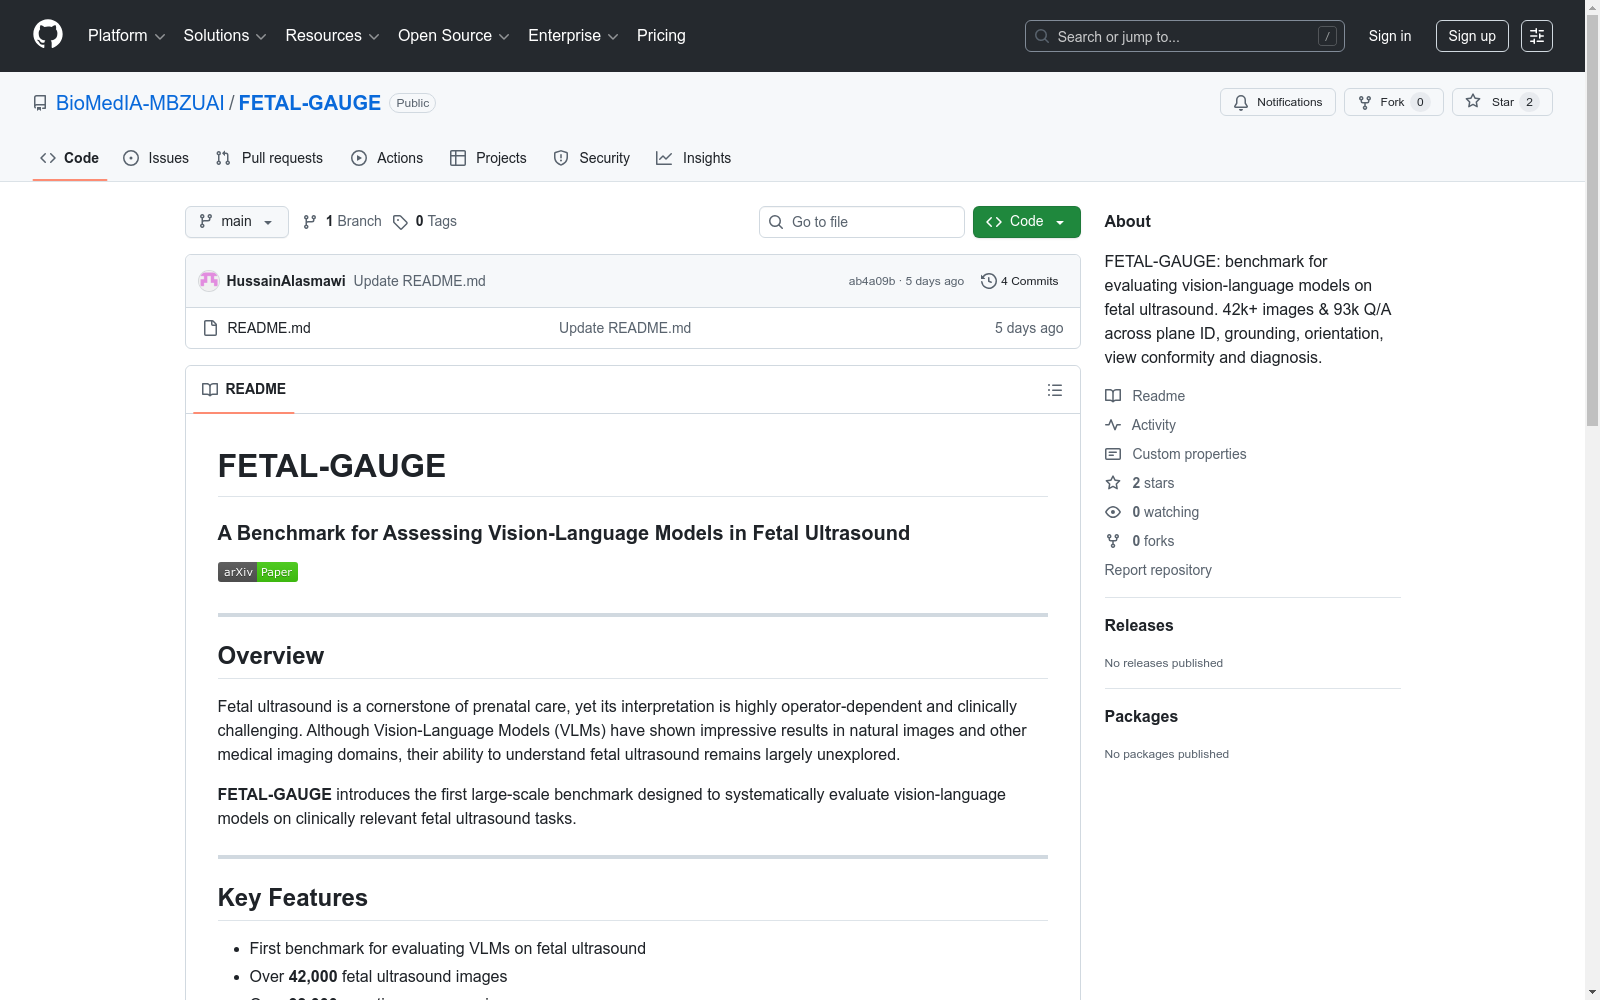The image size is (1600, 1000).
Task: Open the Security tab
Action: click(592, 158)
